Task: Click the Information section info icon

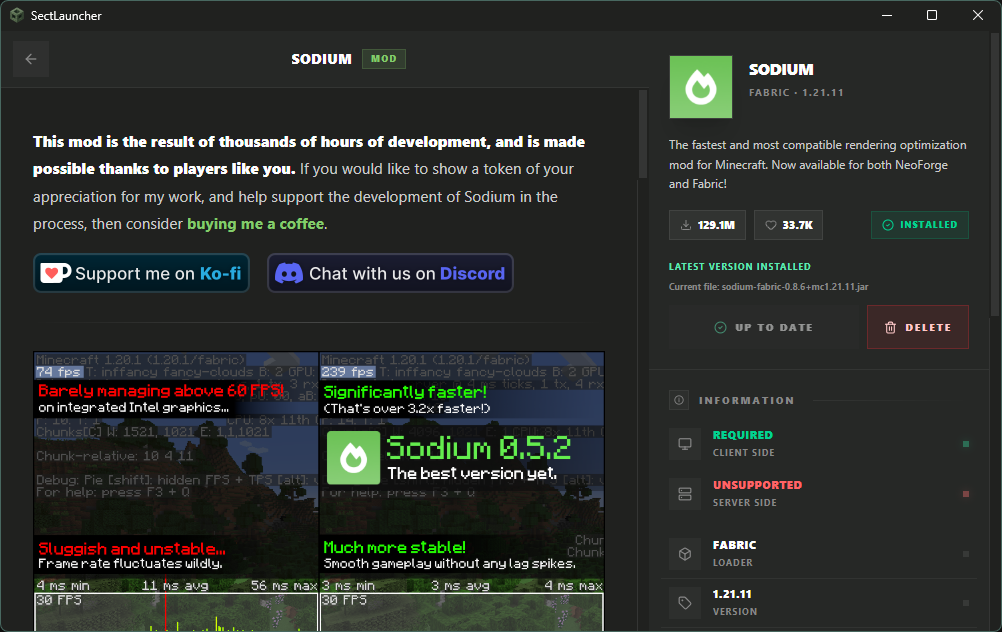Action: (680, 400)
